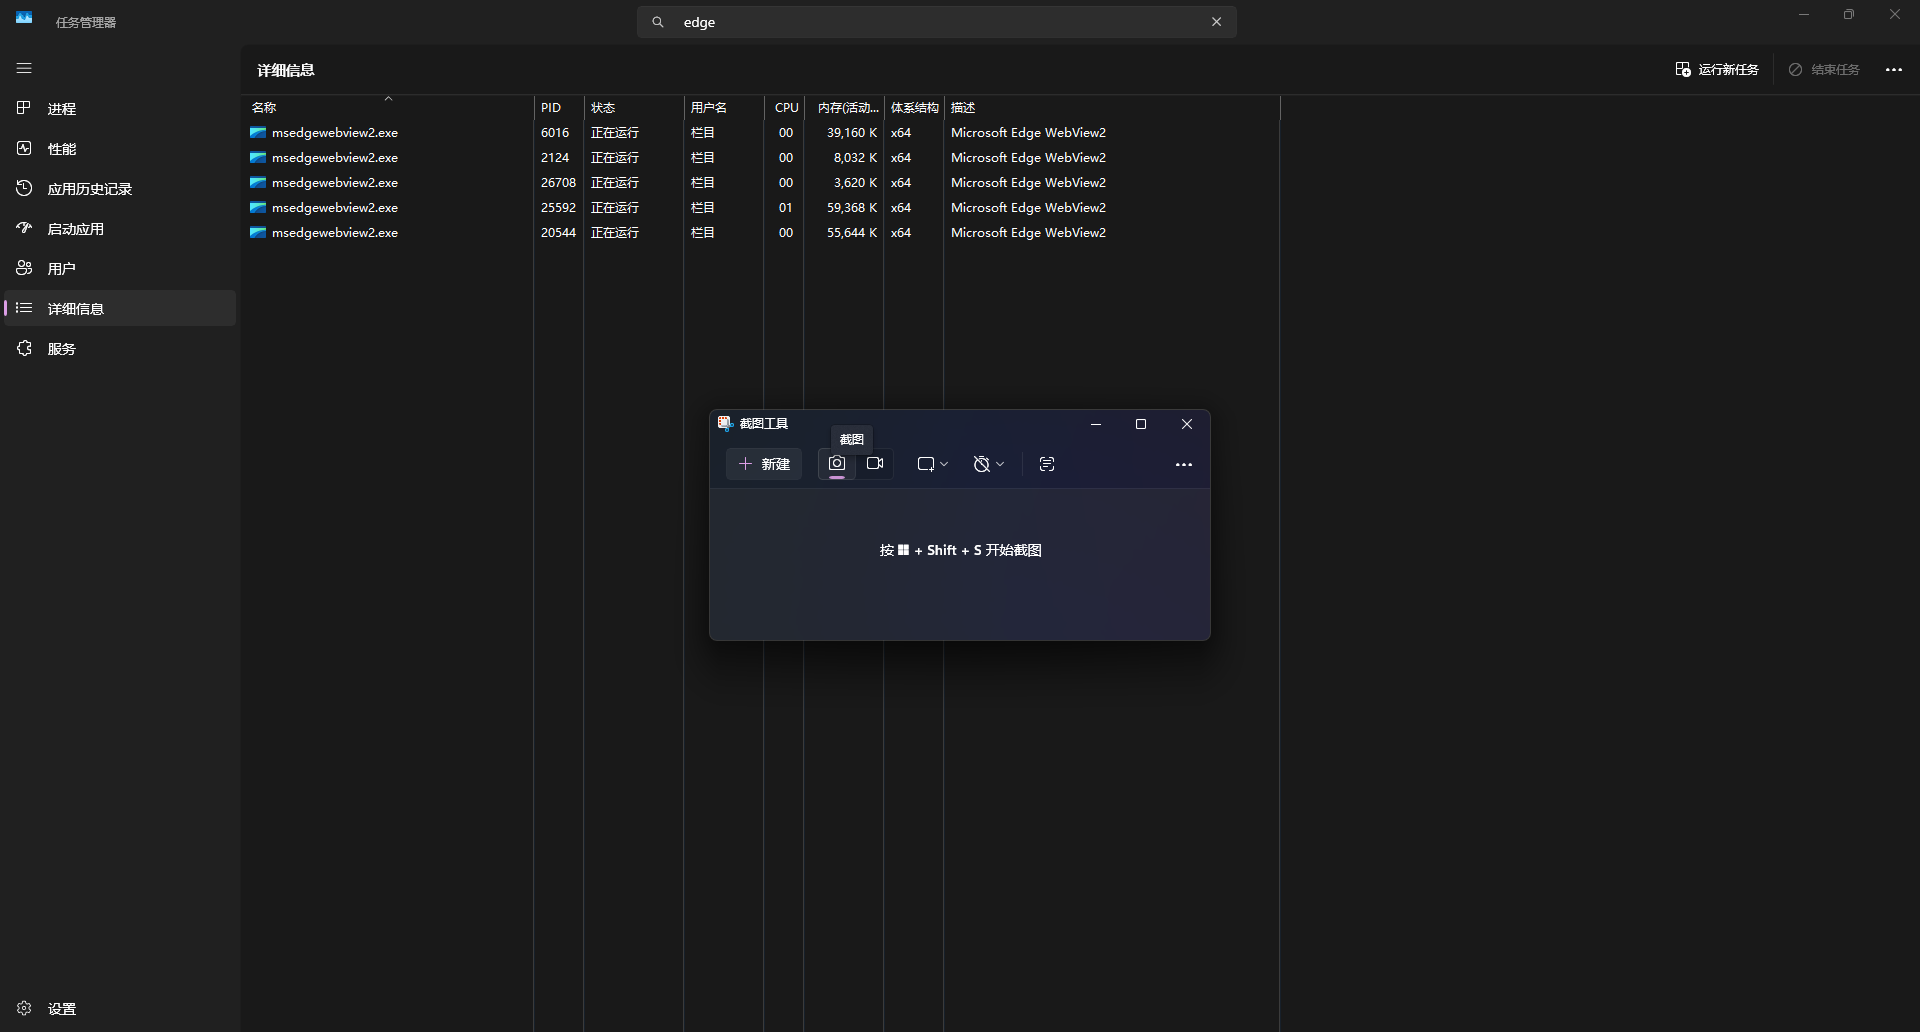Image resolution: width=1920 pixels, height=1032 pixels.
Task: Open the Users (用户) page
Action: coord(120,268)
